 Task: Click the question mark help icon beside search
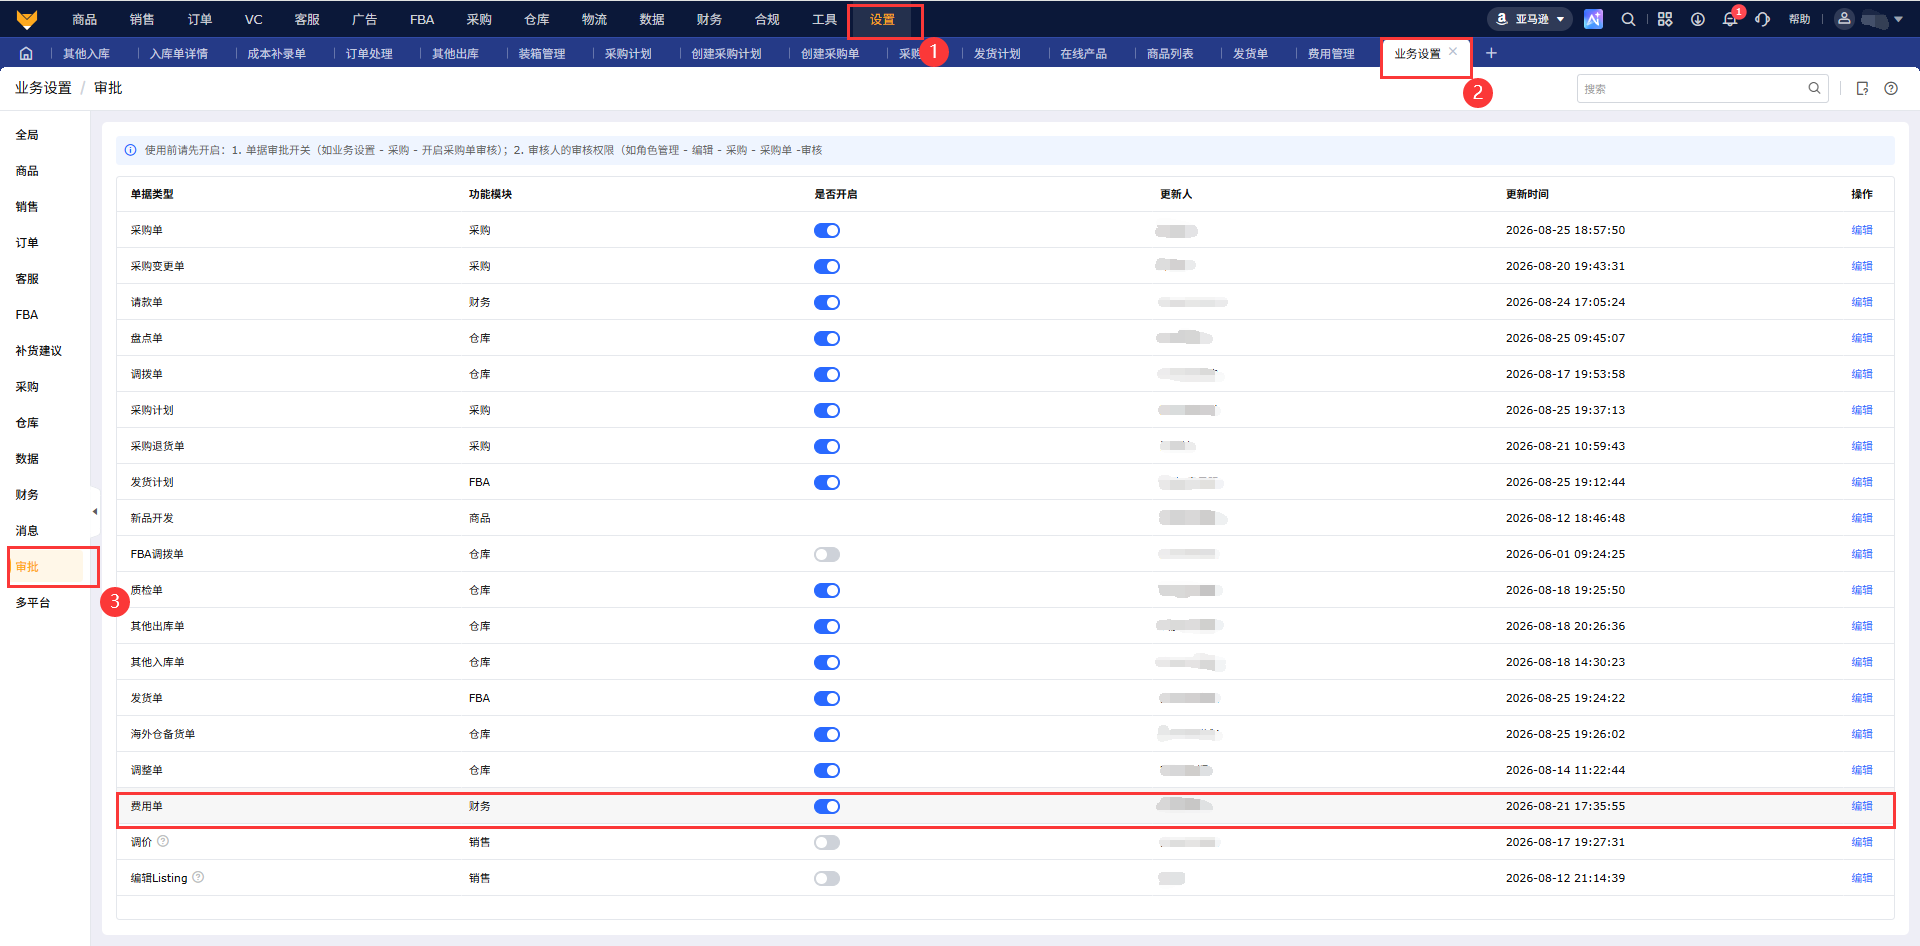(x=1891, y=88)
